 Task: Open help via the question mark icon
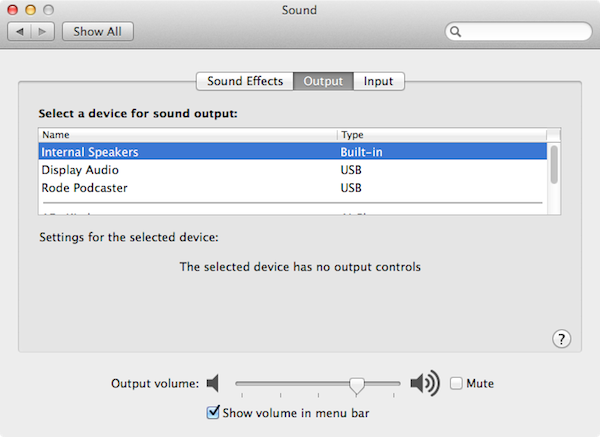[x=561, y=339]
